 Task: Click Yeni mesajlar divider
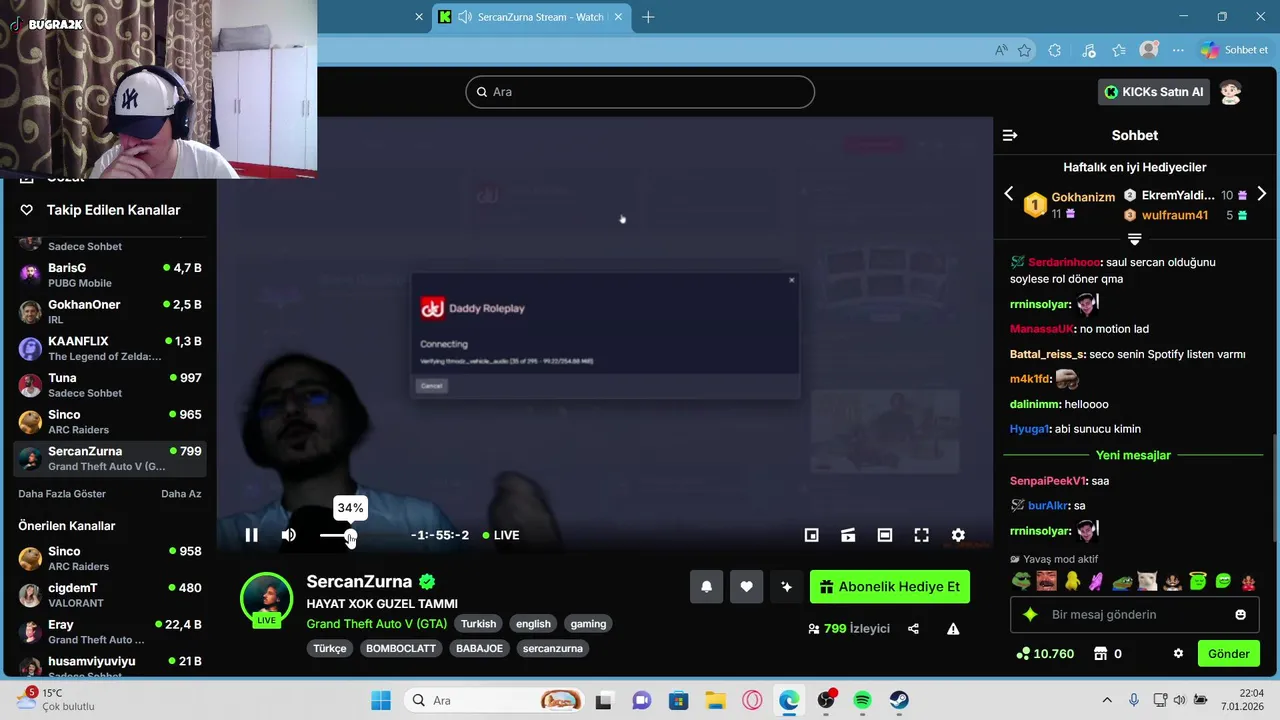point(1133,455)
